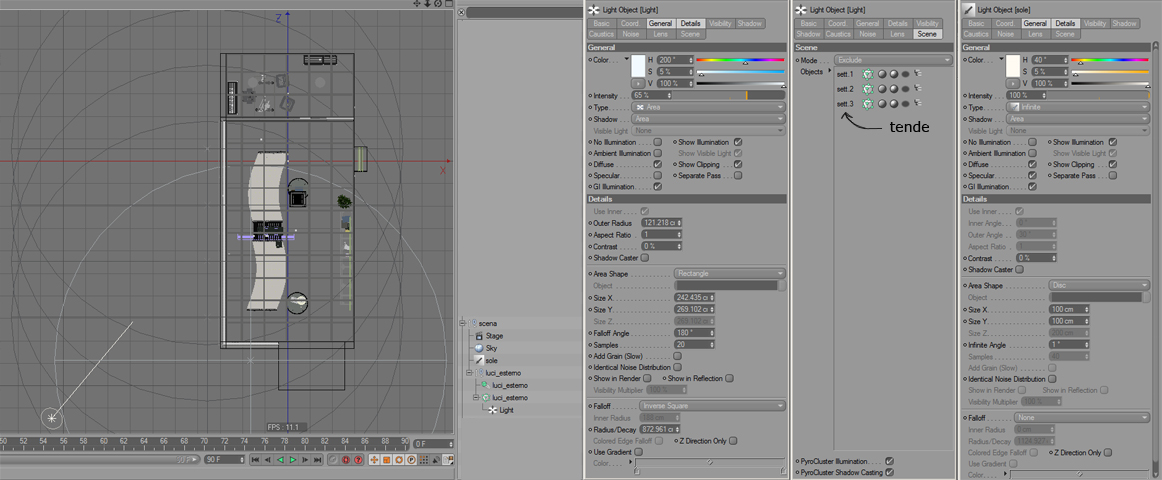
Task: Enable Shadow Caster in first light panel
Action: pos(645,258)
